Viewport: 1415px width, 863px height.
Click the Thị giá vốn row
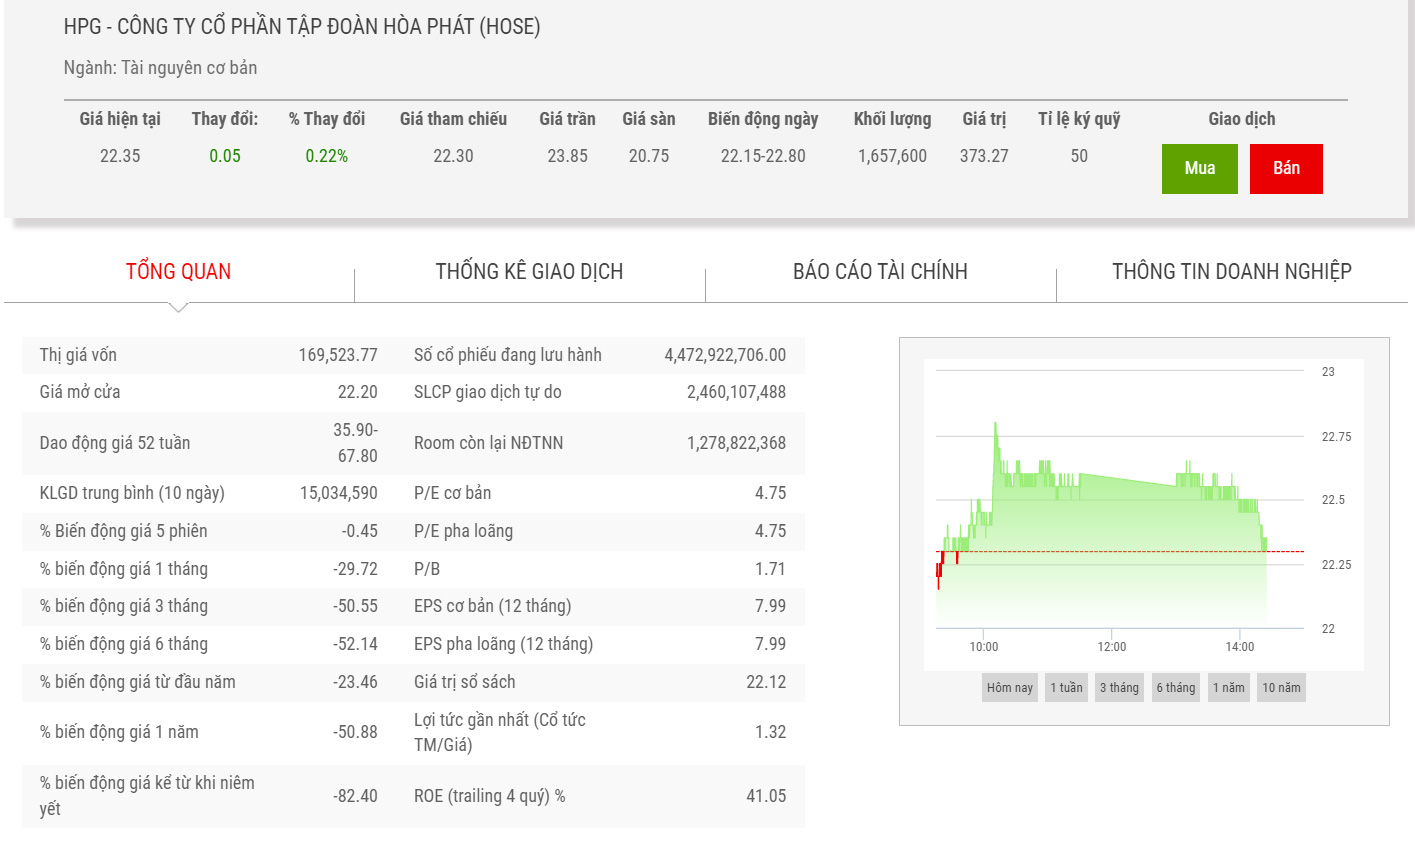coord(208,355)
